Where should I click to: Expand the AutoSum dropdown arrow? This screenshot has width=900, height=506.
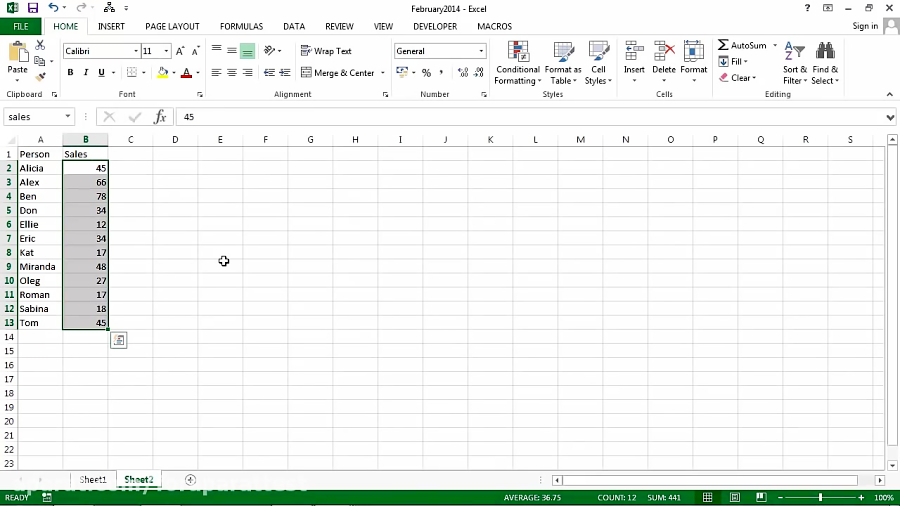(x=774, y=45)
